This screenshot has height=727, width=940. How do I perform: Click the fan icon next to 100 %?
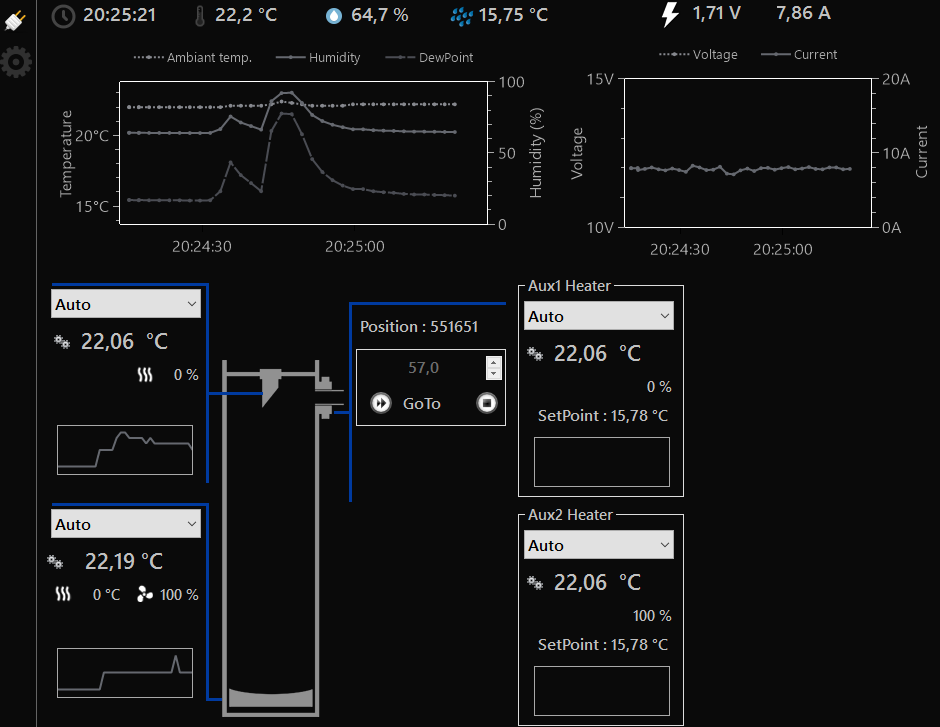pyautogui.click(x=144, y=594)
